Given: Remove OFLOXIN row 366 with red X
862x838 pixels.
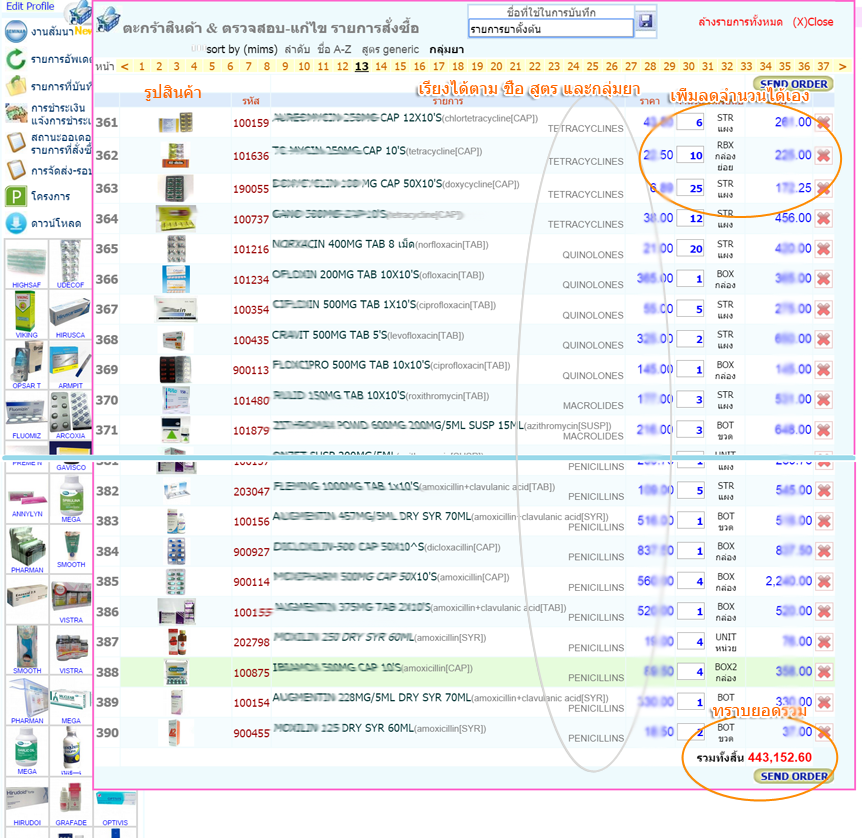Looking at the screenshot, I should pos(823,279).
